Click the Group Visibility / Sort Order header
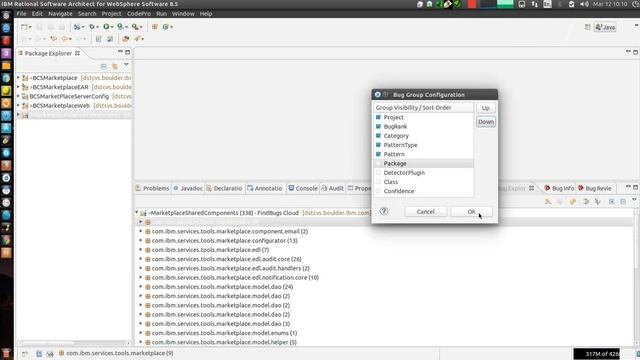640x360 pixels. 423,108
